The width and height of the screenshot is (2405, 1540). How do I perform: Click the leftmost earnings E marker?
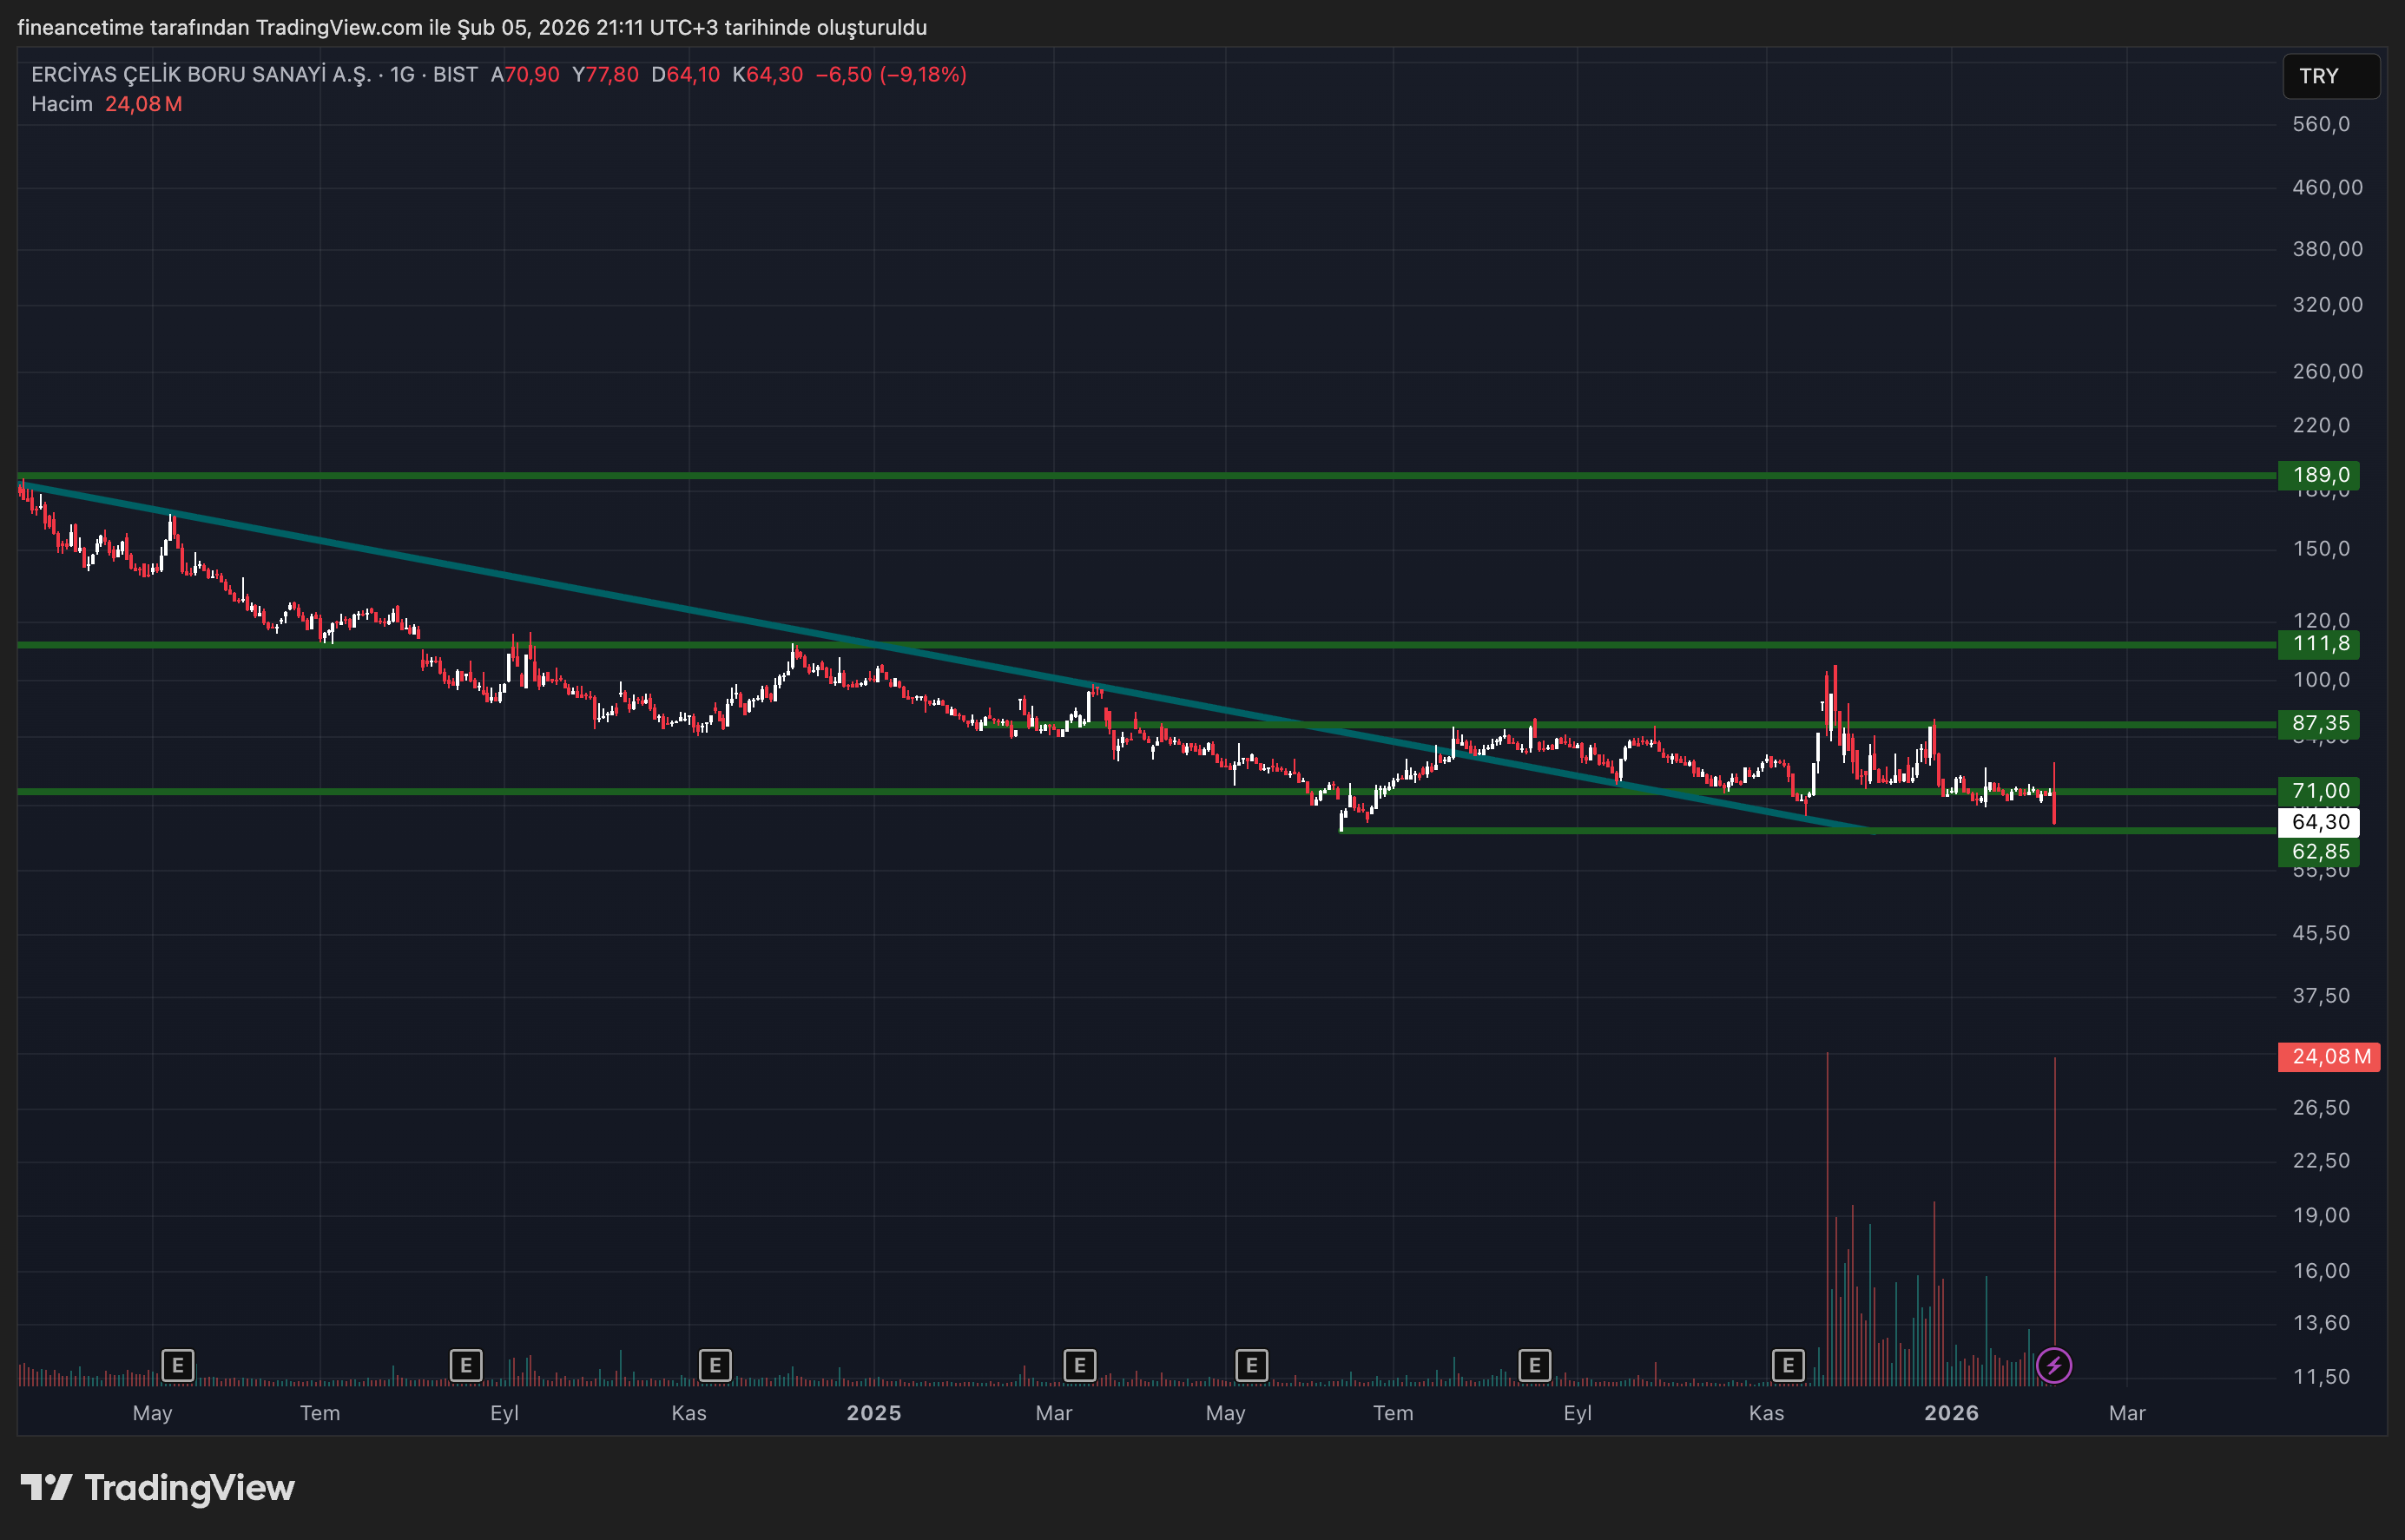(x=177, y=1365)
